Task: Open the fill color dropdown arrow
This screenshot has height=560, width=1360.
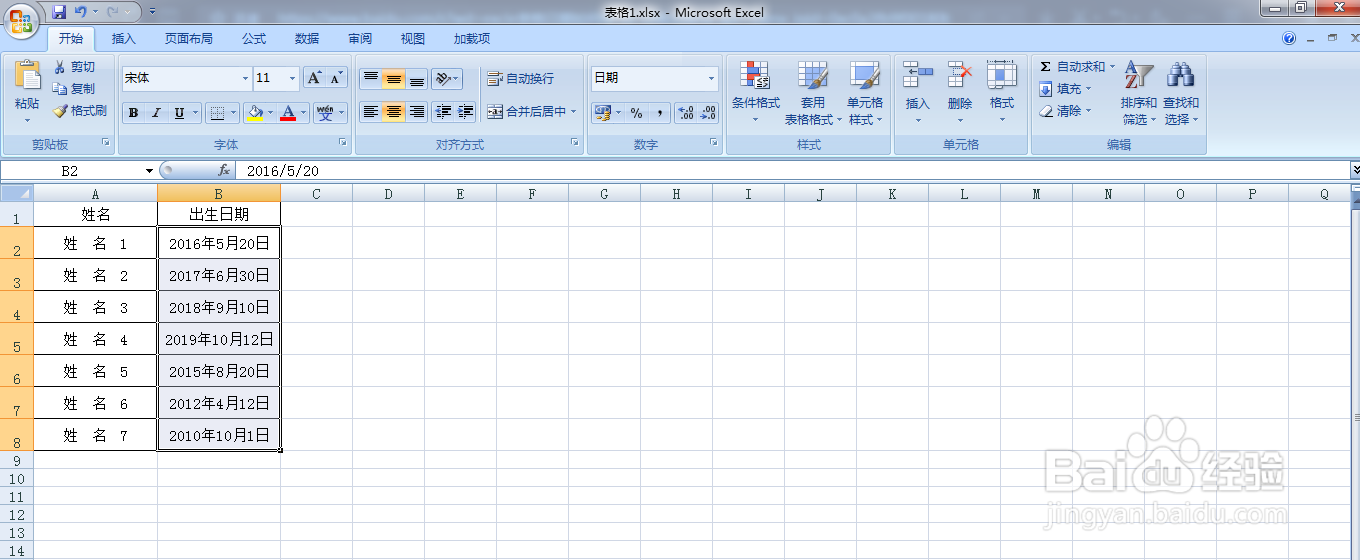Action: click(x=271, y=113)
